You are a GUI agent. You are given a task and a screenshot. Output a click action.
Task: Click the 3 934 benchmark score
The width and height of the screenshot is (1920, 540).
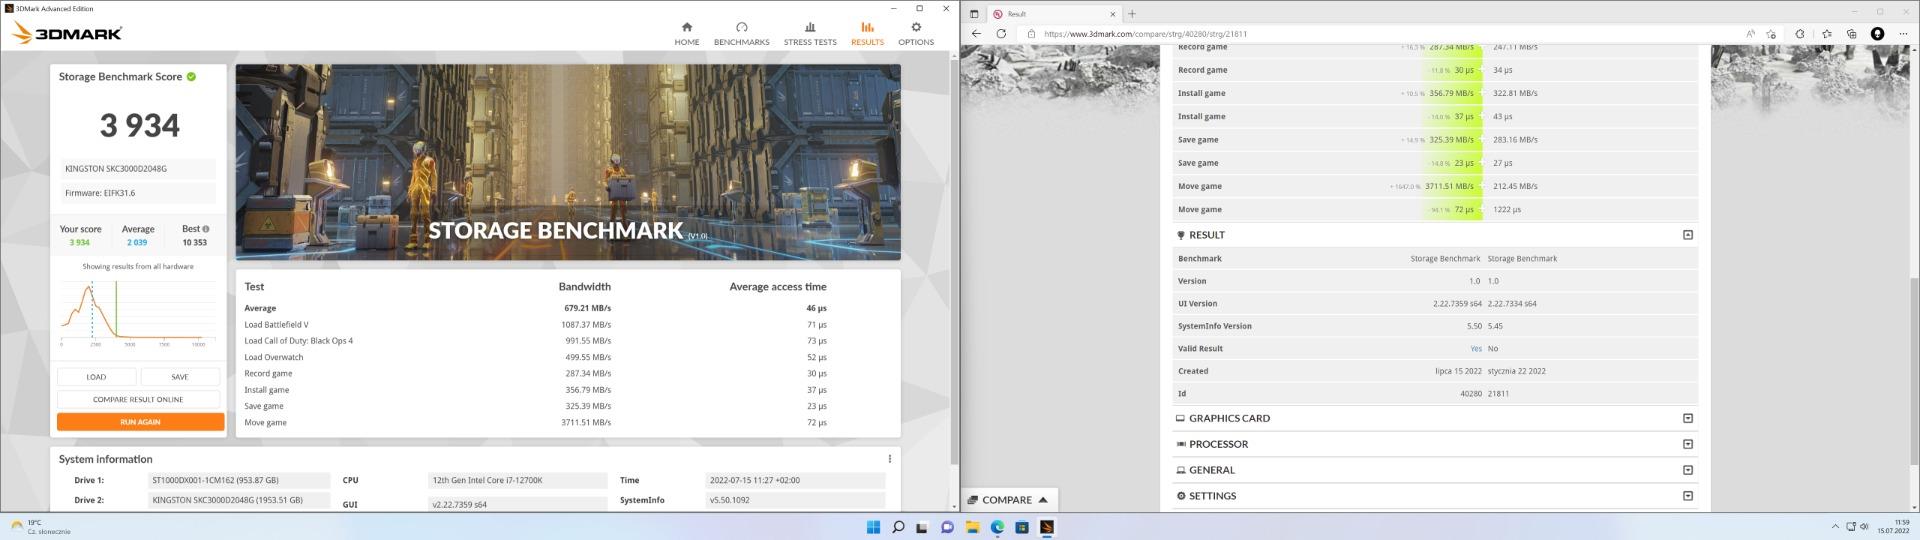click(x=139, y=125)
